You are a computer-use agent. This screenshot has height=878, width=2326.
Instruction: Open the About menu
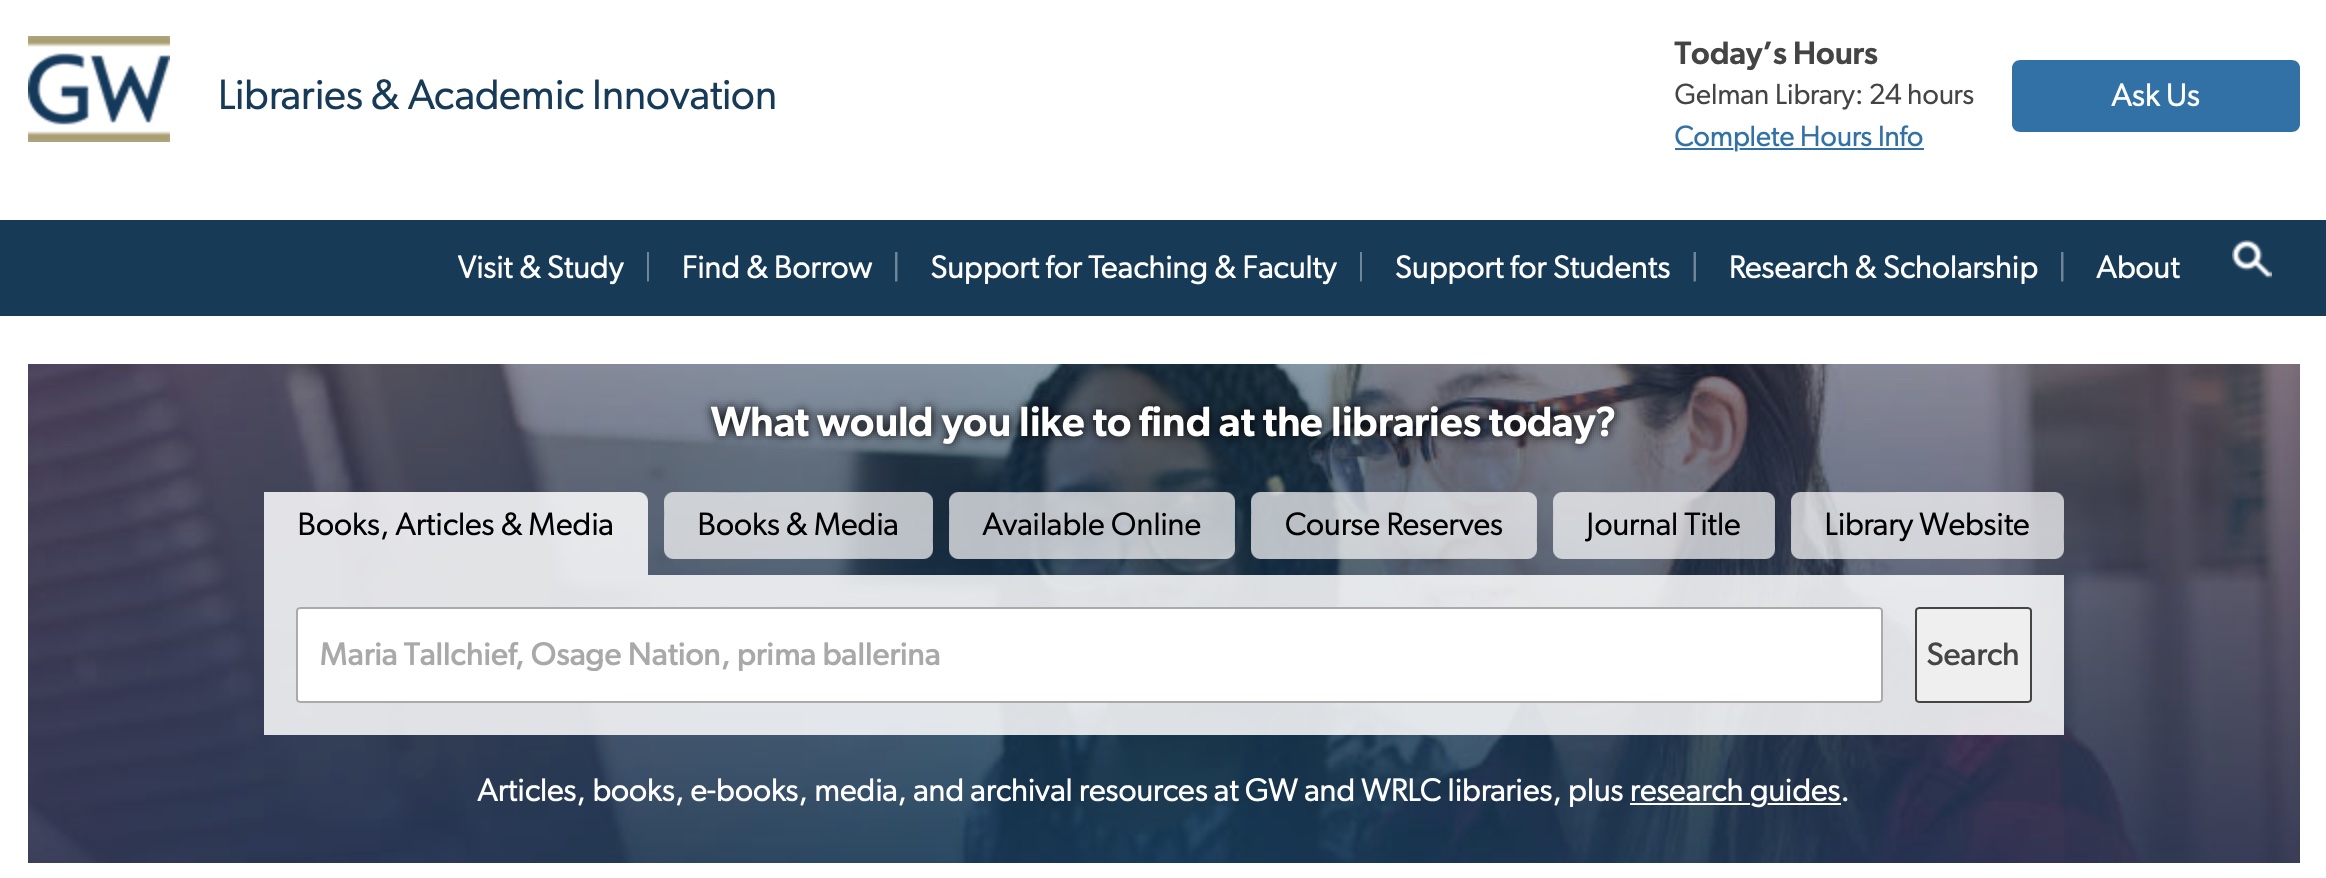[x=2137, y=267]
